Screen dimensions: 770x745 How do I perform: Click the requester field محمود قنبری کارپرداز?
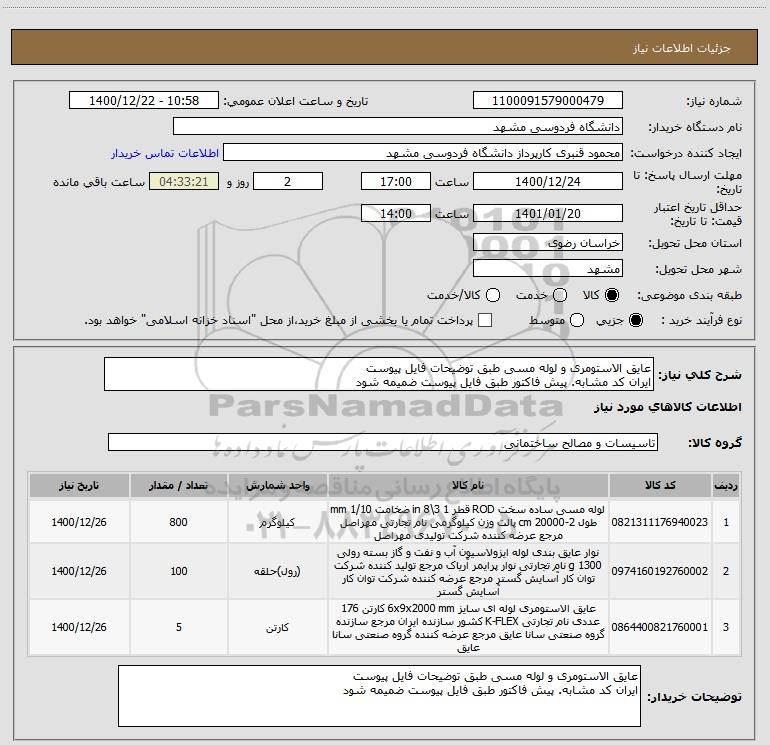click(x=423, y=152)
